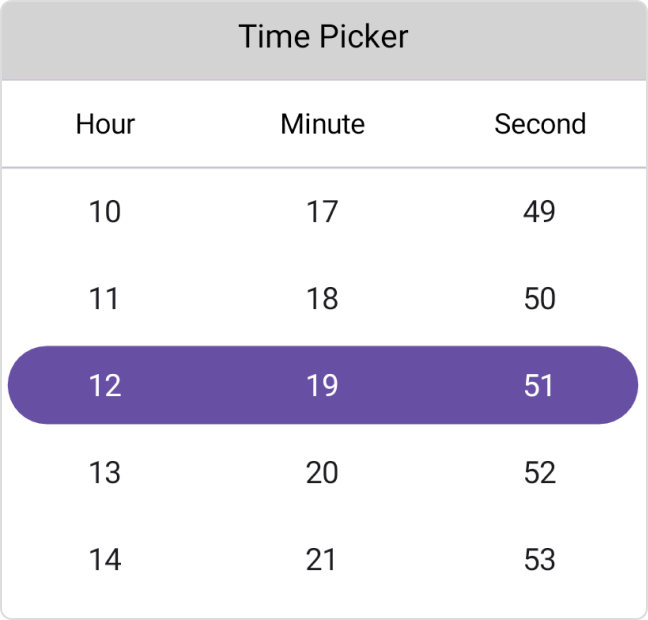
Task: Click the Second column header
Action: [x=540, y=124]
